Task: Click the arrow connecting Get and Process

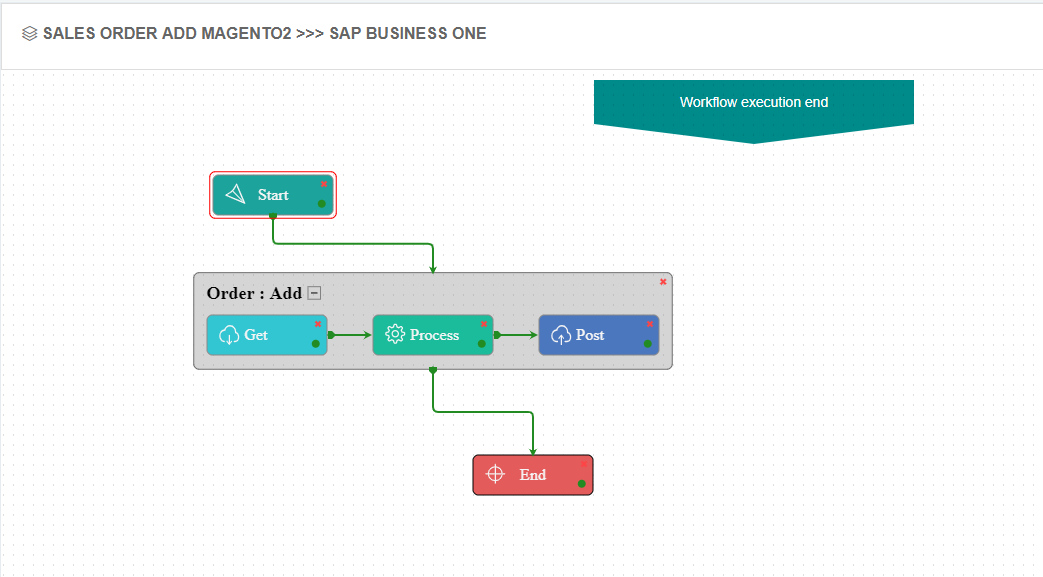Action: (x=348, y=335)
